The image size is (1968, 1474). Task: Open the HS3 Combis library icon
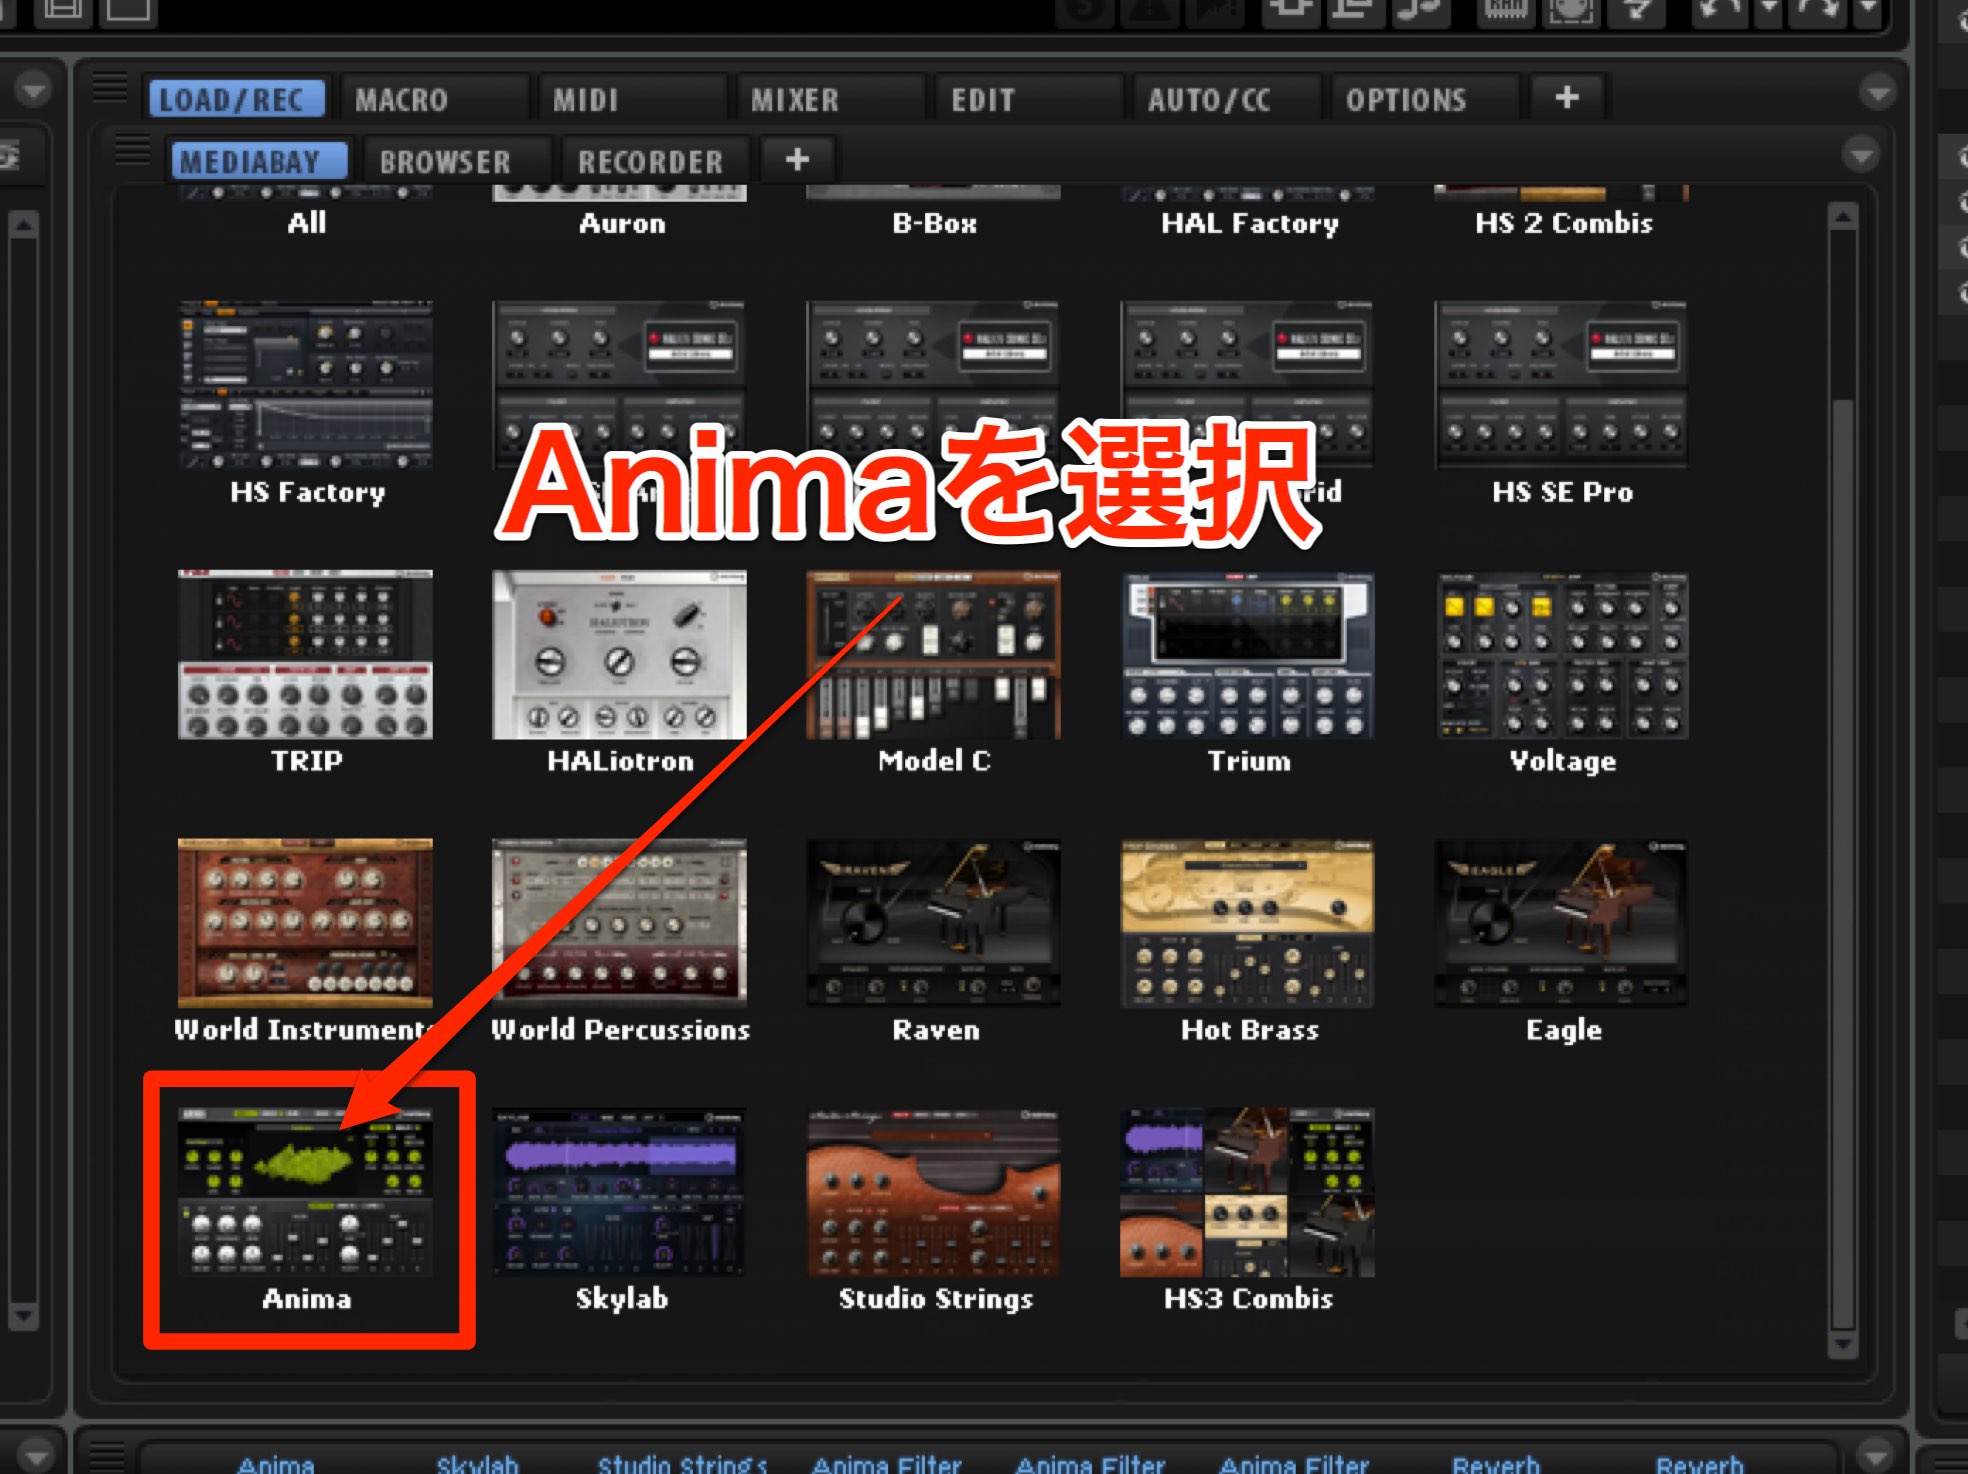[1247, 1191]
